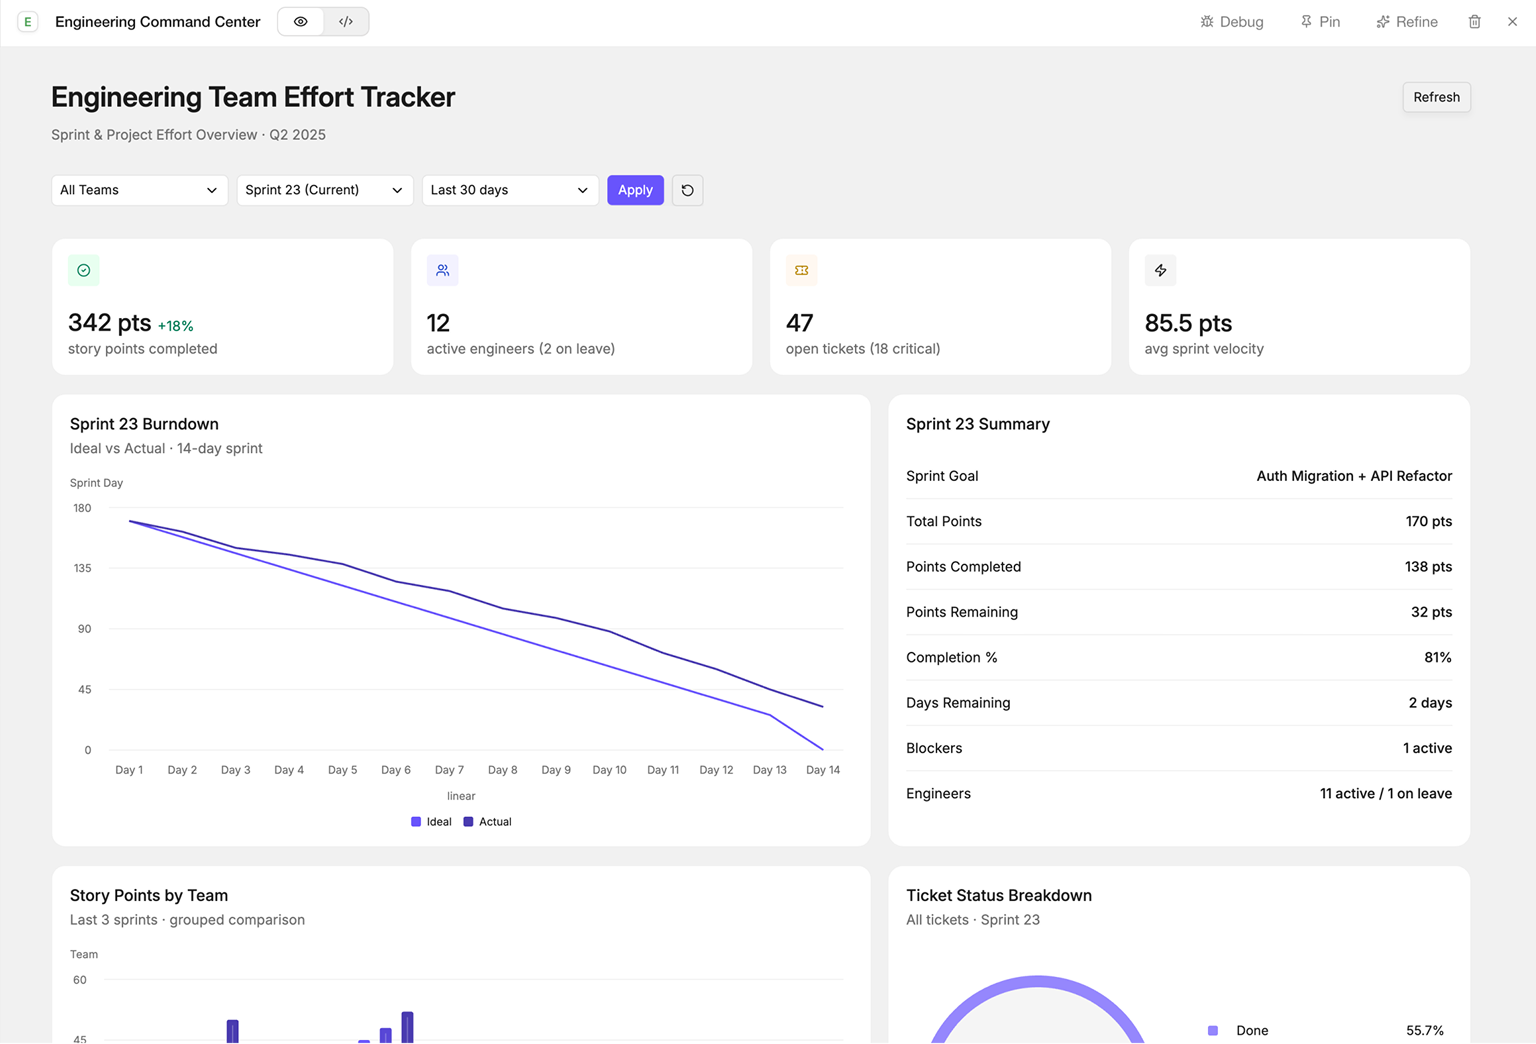Image resolution: width=1536 pixels, height=1044 pixels.
Task: Open the Debug tool
Action: pos(1232,21)
